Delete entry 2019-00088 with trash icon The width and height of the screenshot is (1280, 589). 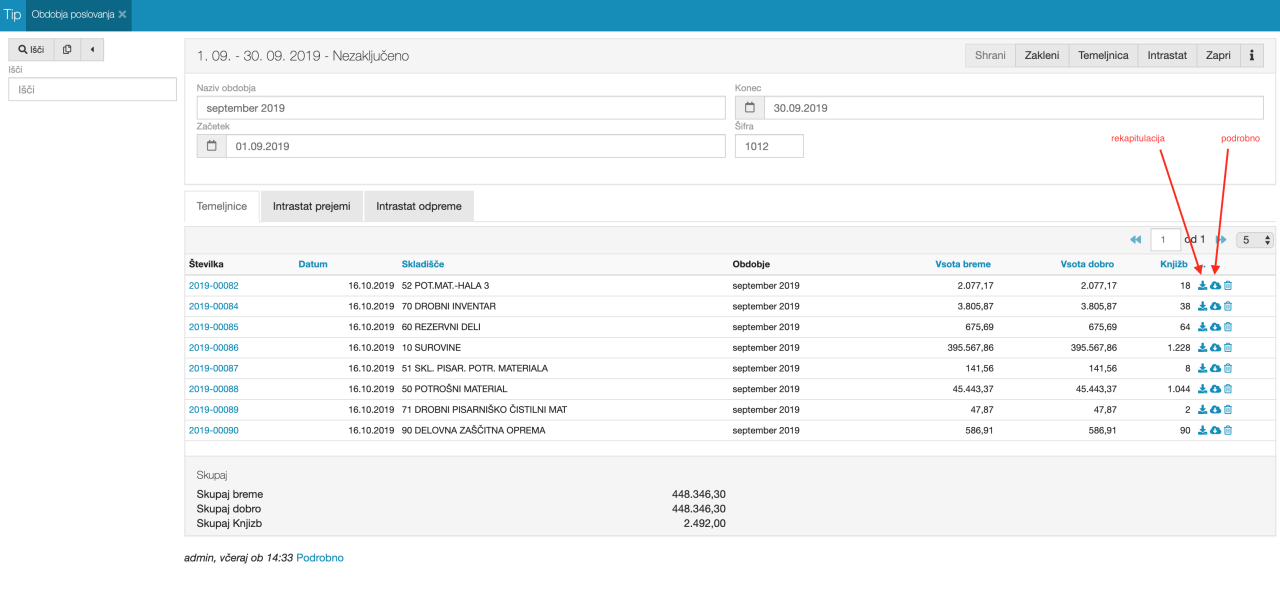click(x=1228, y=389)
